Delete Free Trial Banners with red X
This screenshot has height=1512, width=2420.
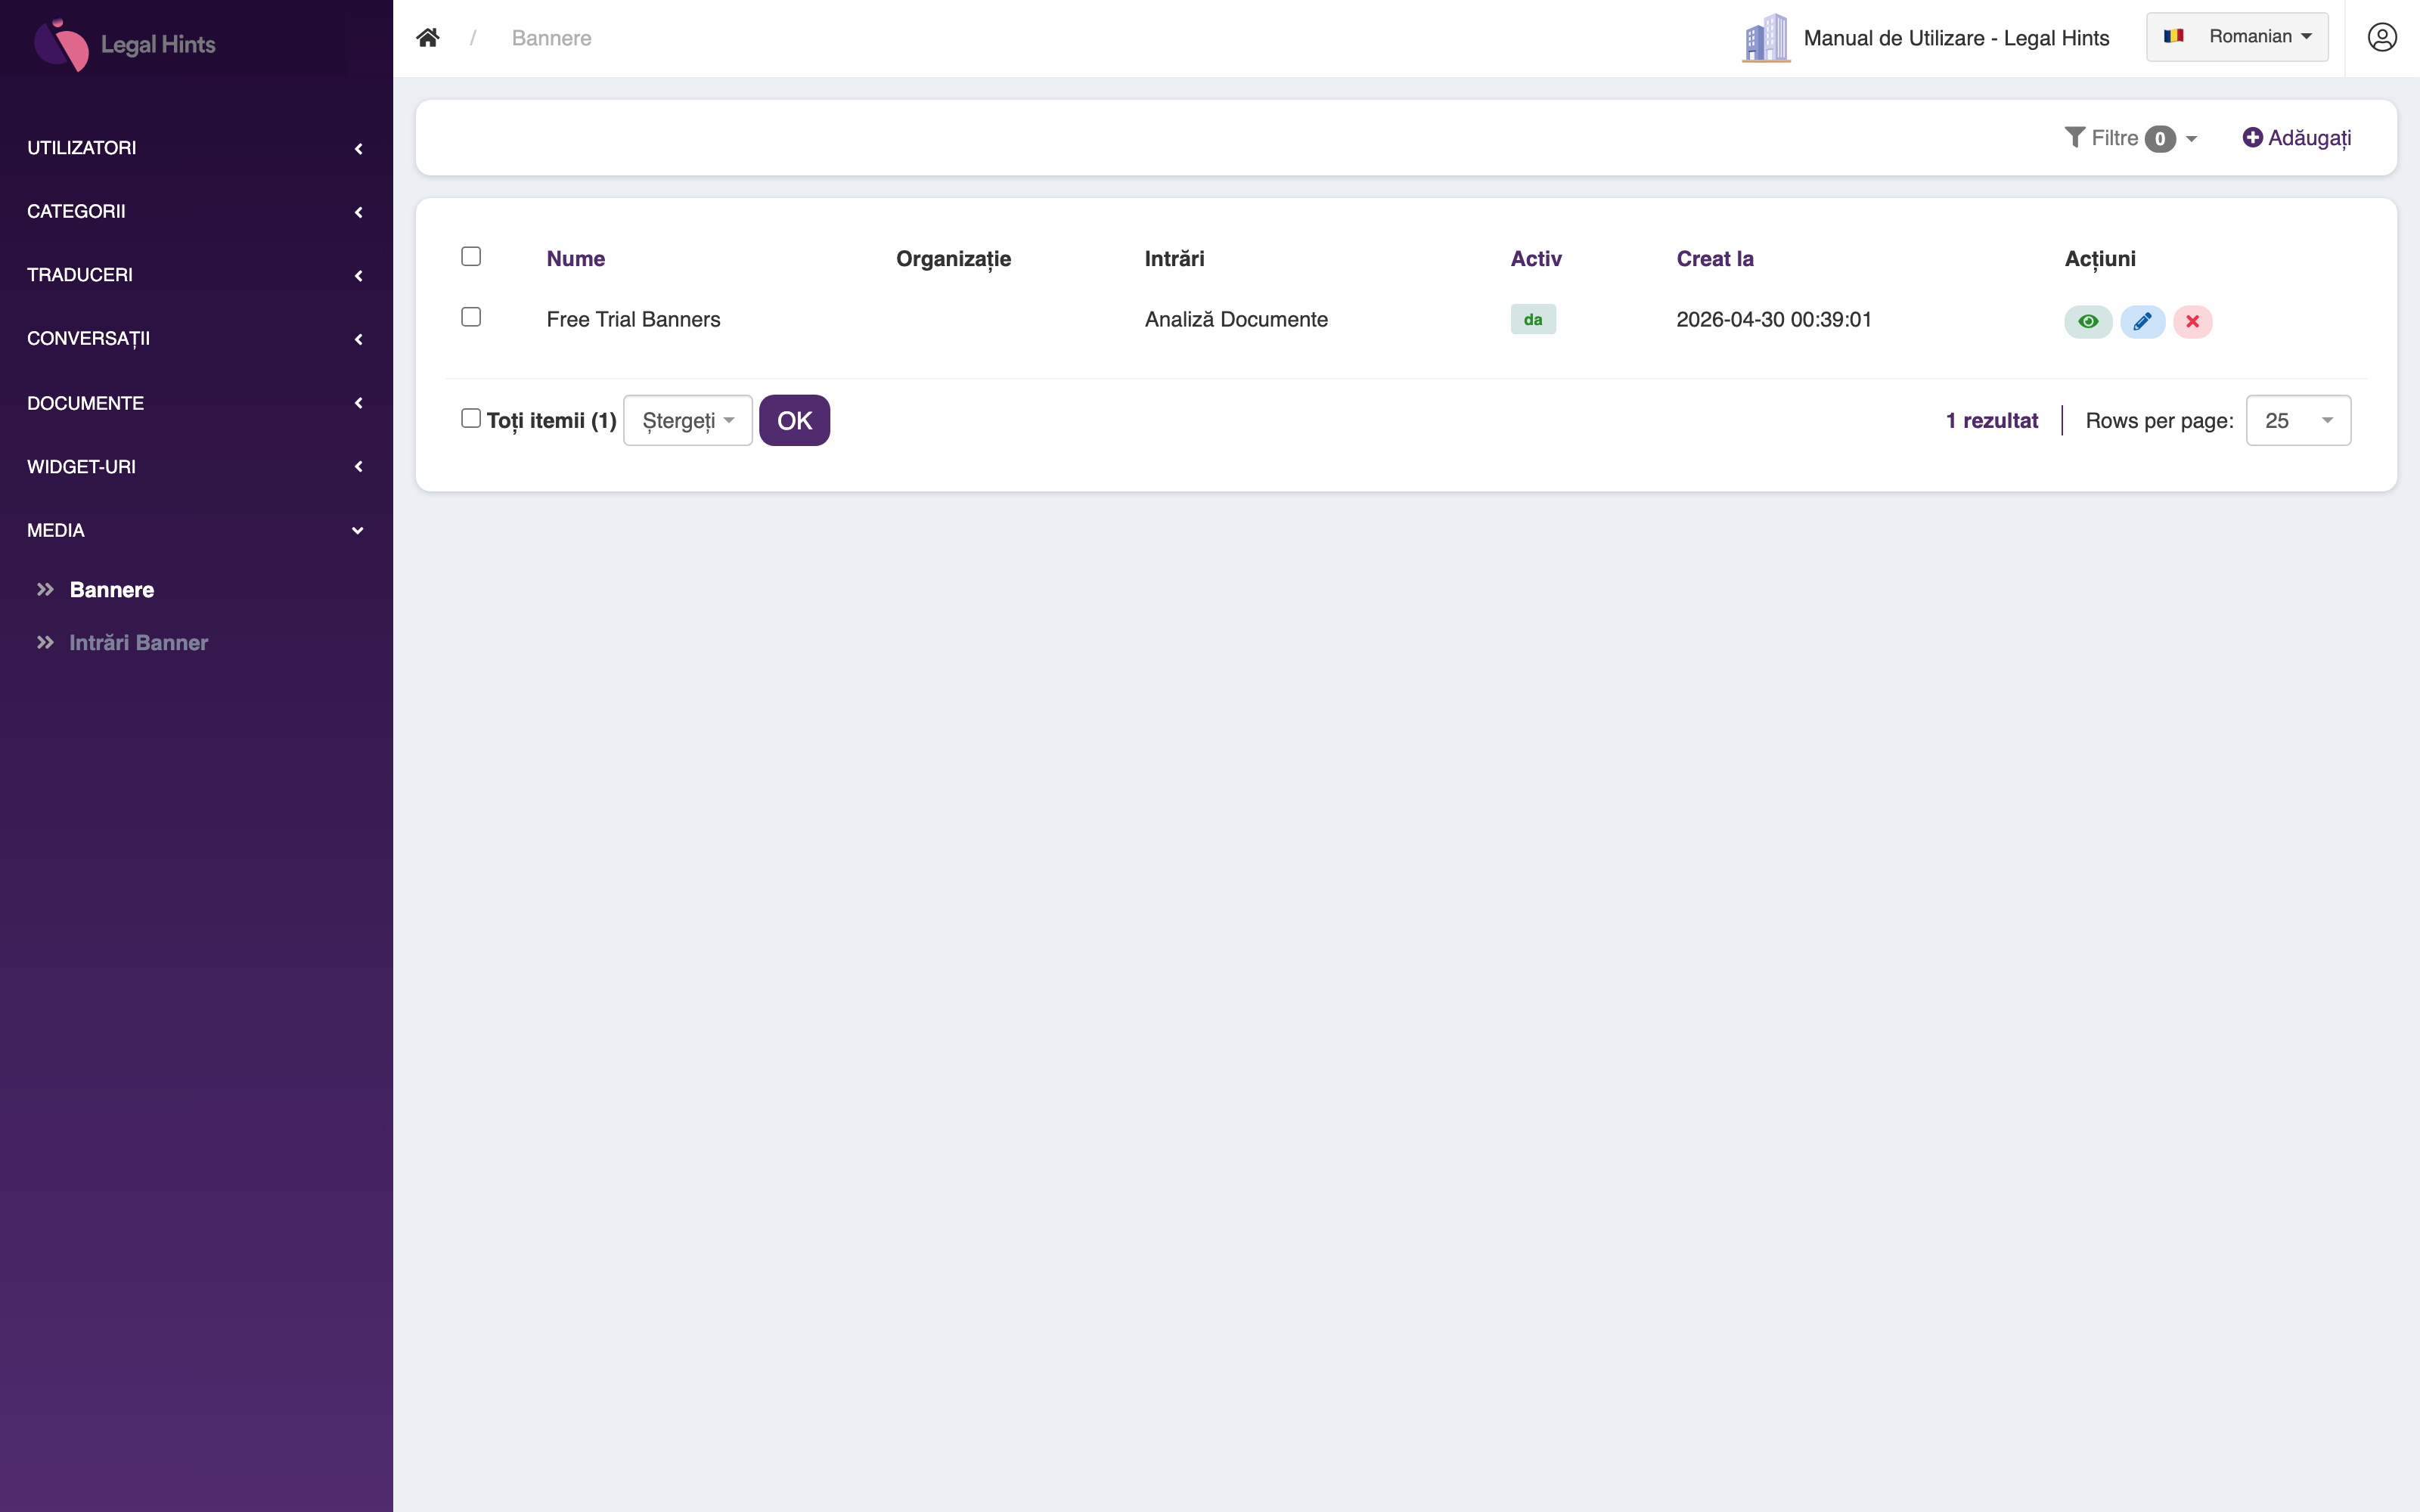[2192, 322]
